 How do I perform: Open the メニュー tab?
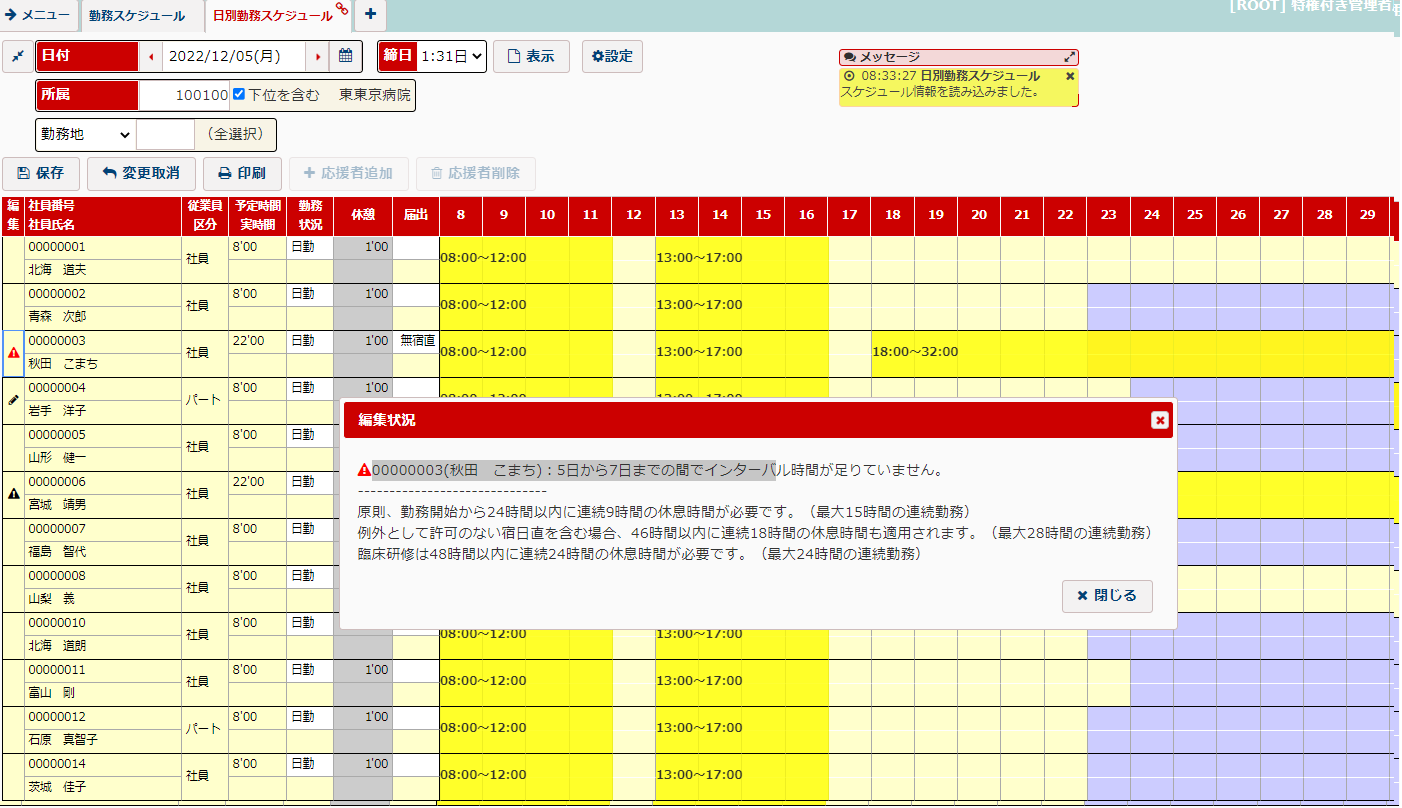39,16
